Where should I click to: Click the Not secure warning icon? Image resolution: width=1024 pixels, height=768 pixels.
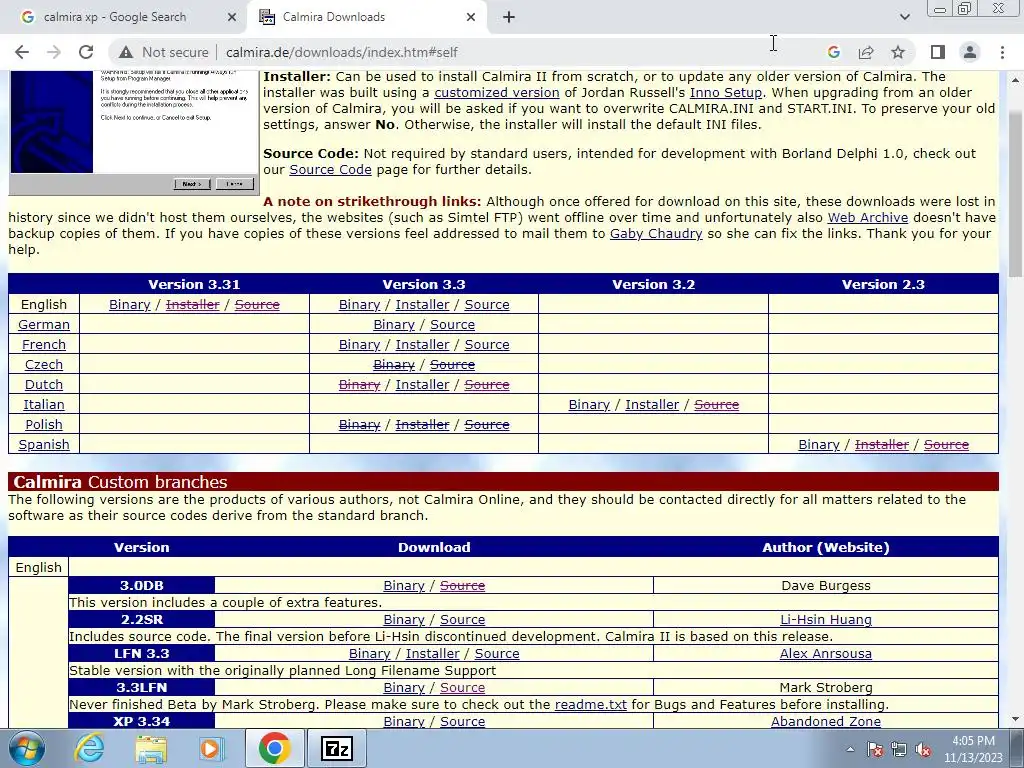coord(125,52)
